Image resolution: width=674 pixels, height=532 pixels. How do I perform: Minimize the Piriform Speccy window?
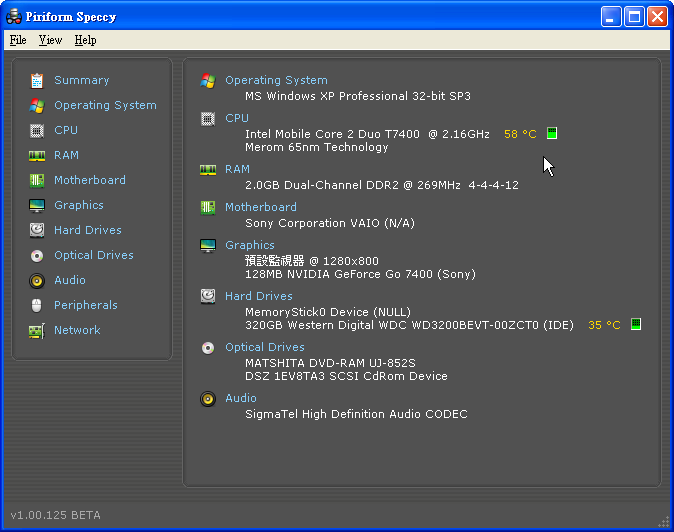pyautogui.click(x=611, y=17)
